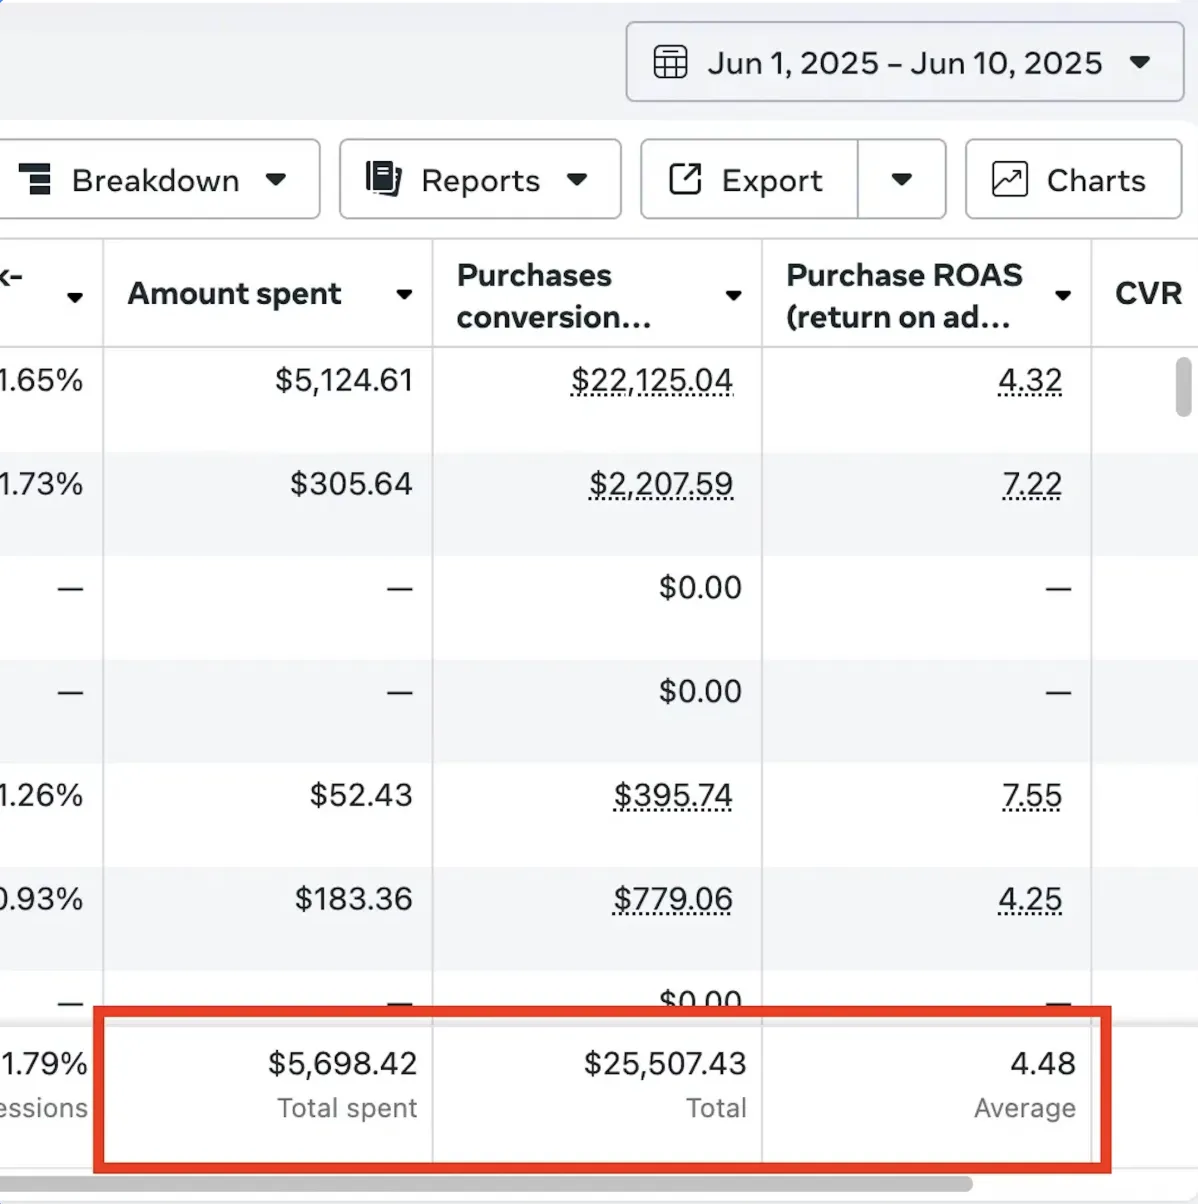Expand the Breakdown dropdown arrow
This screenshot has height=1204, width=1198.
[276, 180]
